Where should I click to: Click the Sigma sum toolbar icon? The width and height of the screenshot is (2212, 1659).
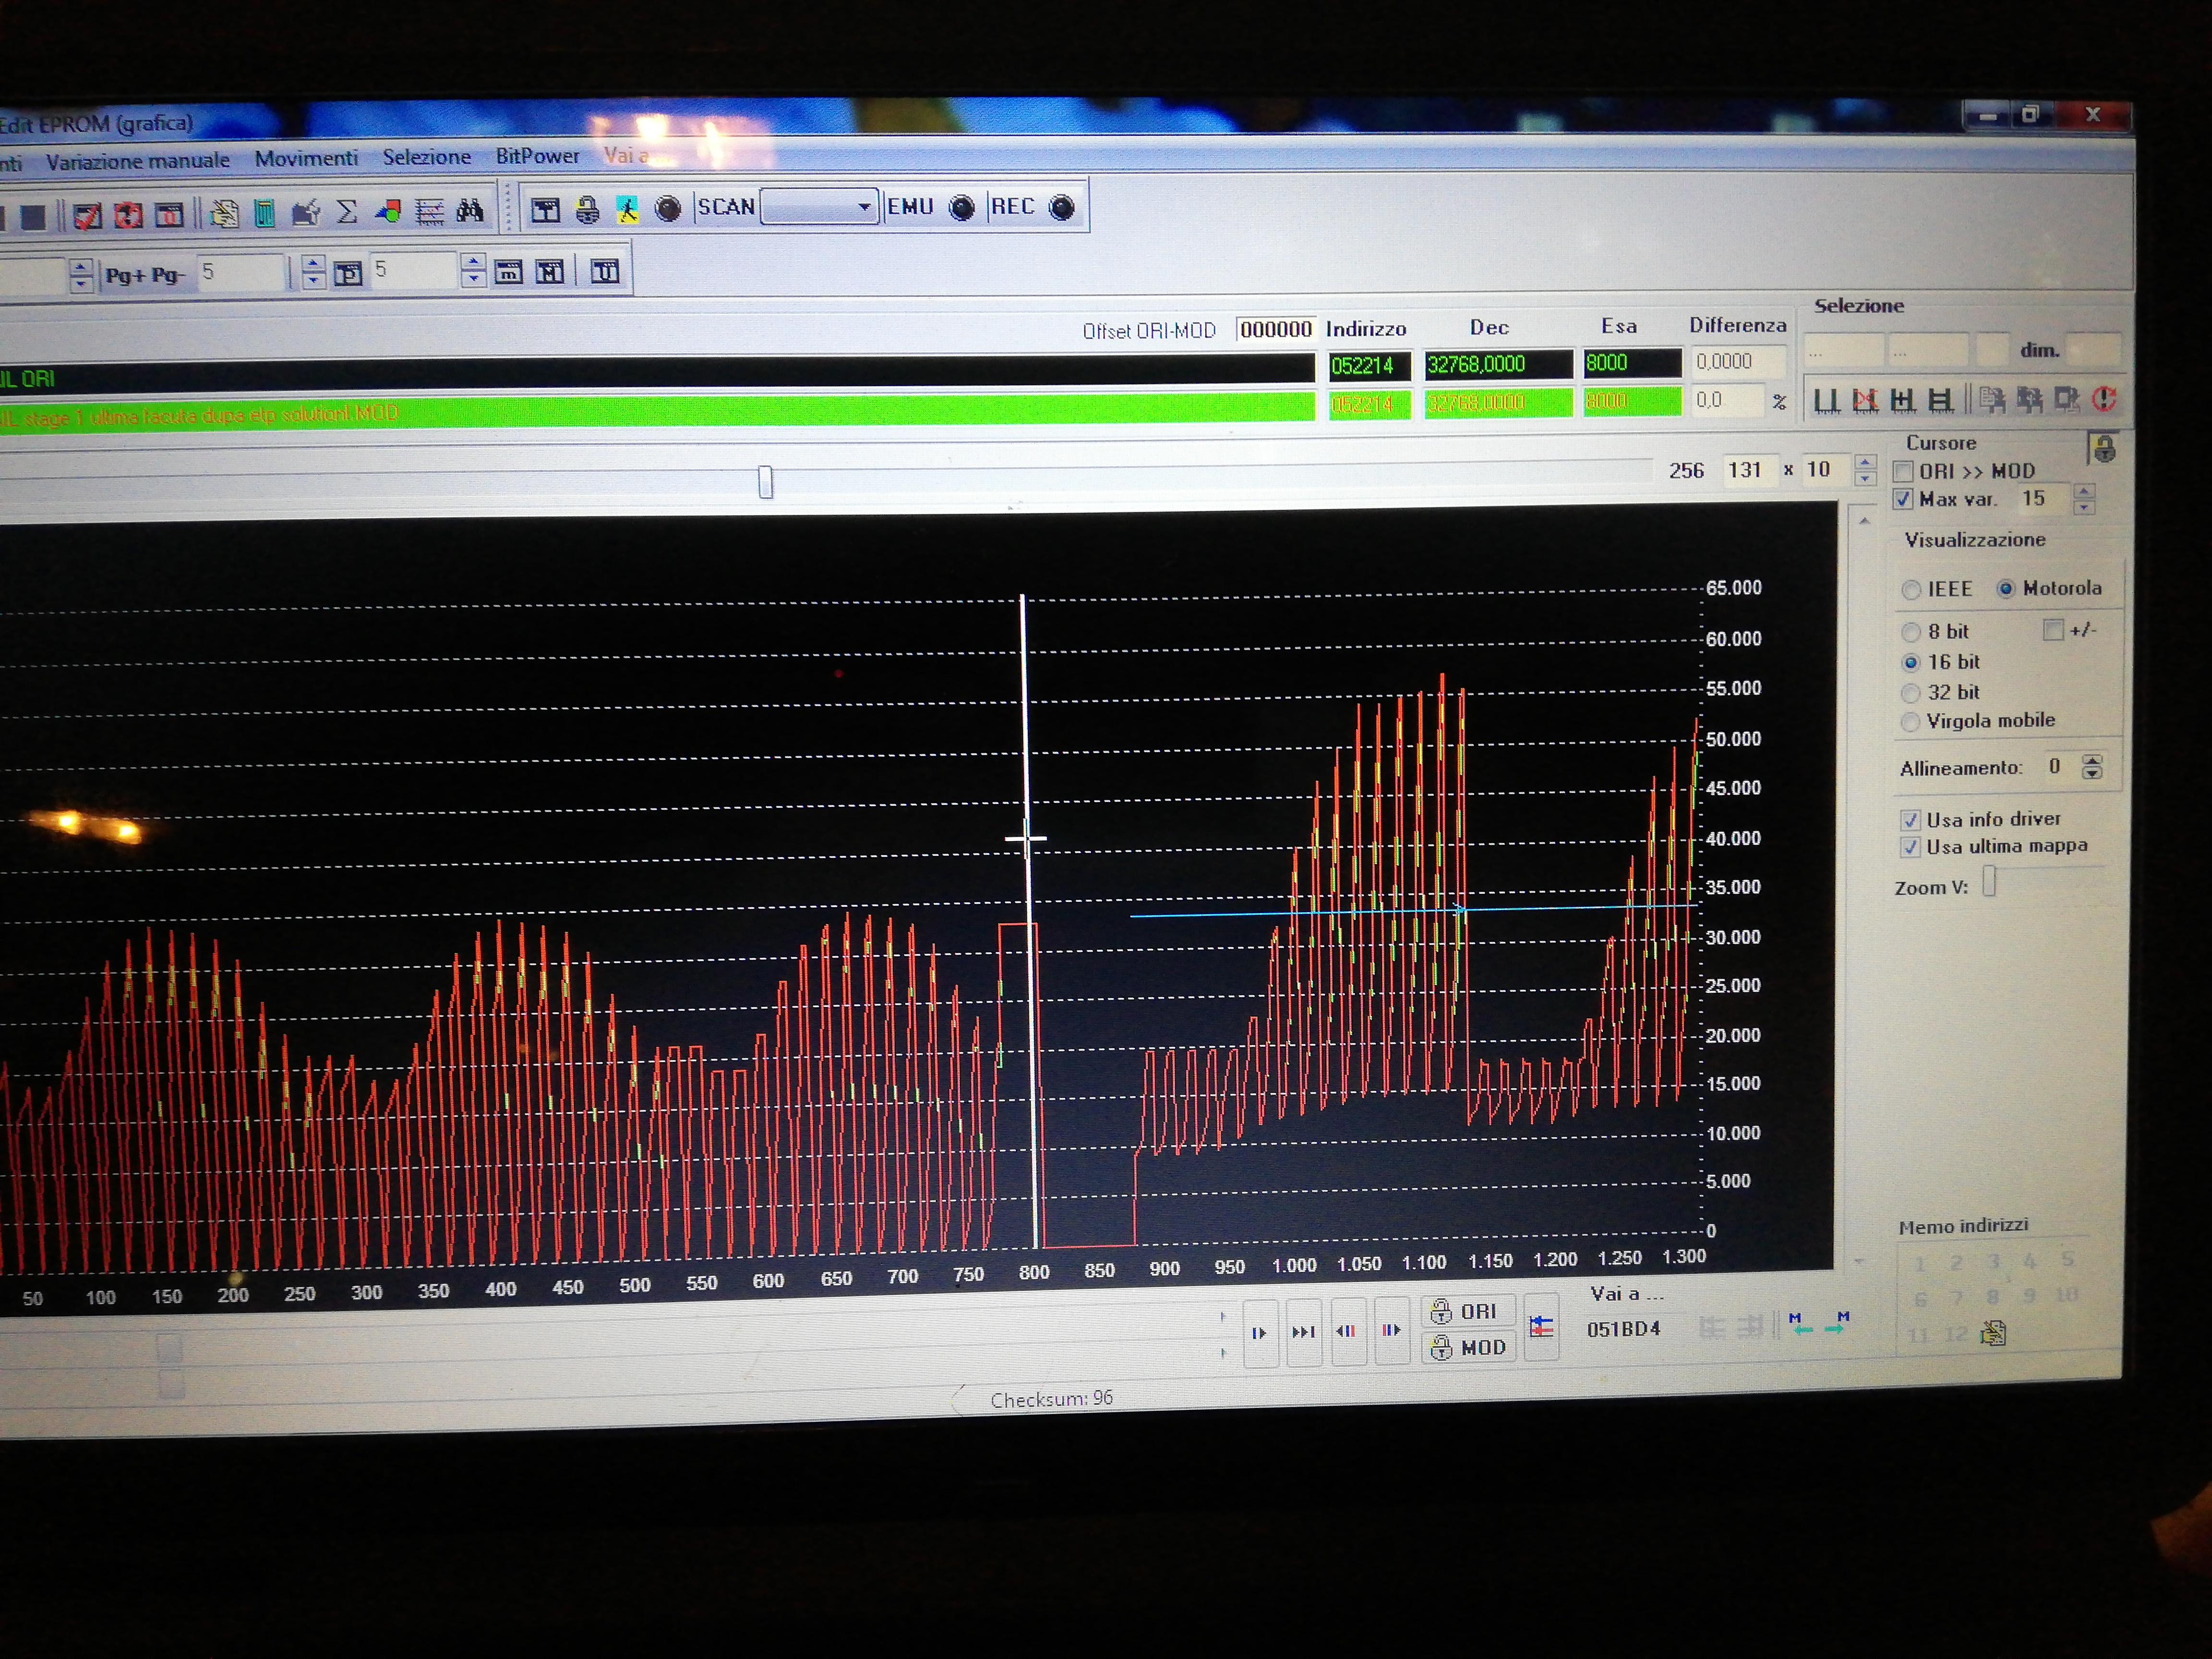(347, 212)
